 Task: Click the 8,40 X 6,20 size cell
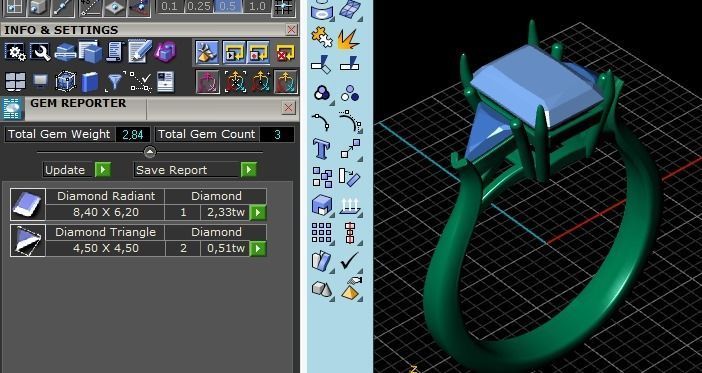click(x=106, y=212)
